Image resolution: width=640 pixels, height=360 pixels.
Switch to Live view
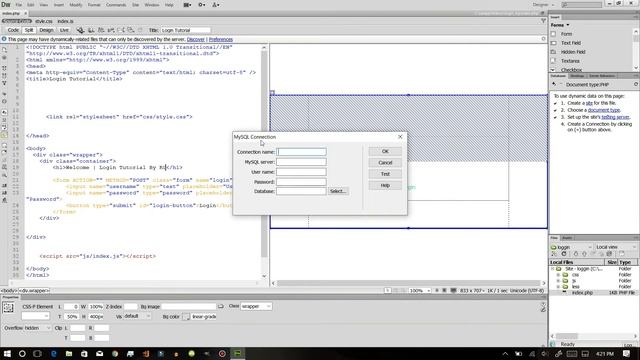pos(64,30)
